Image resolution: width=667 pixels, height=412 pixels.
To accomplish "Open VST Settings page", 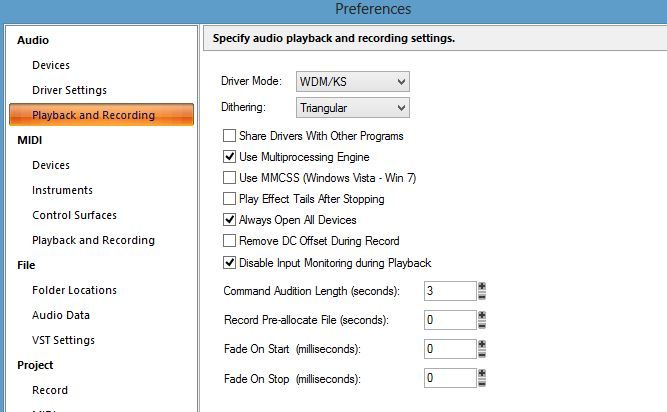I will coord(63,340).
